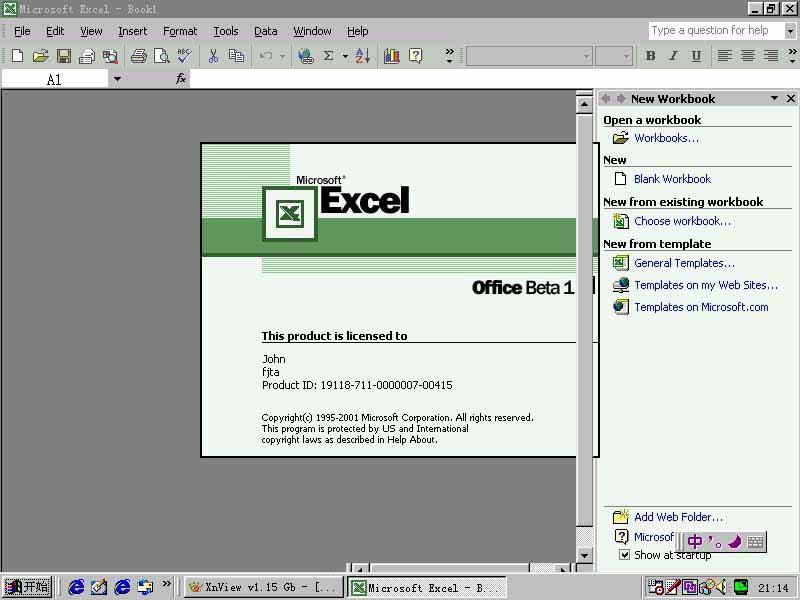This screenshot has width=800, height=600.
Task: Open the Tools menu
Action: [x=226, y=31]
